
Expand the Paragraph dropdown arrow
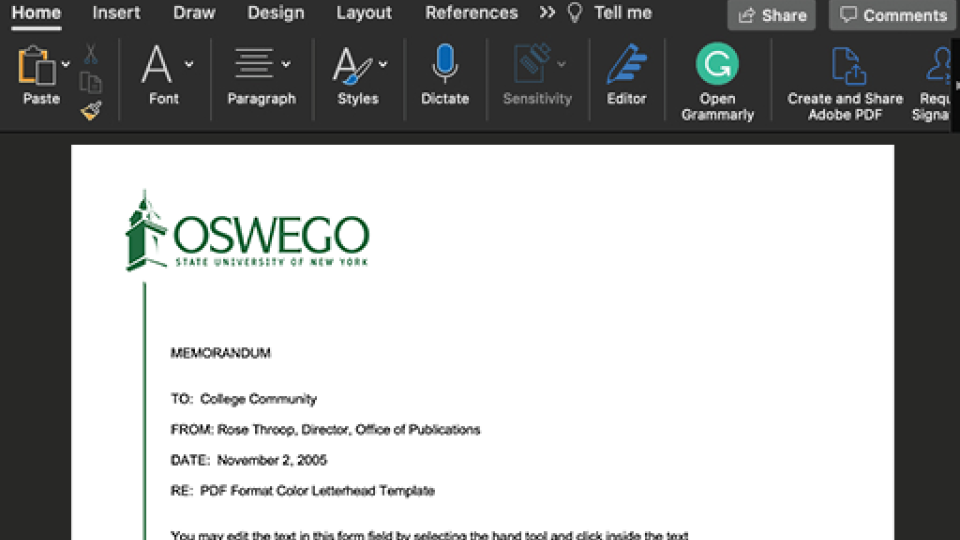(x=286, y=64)
